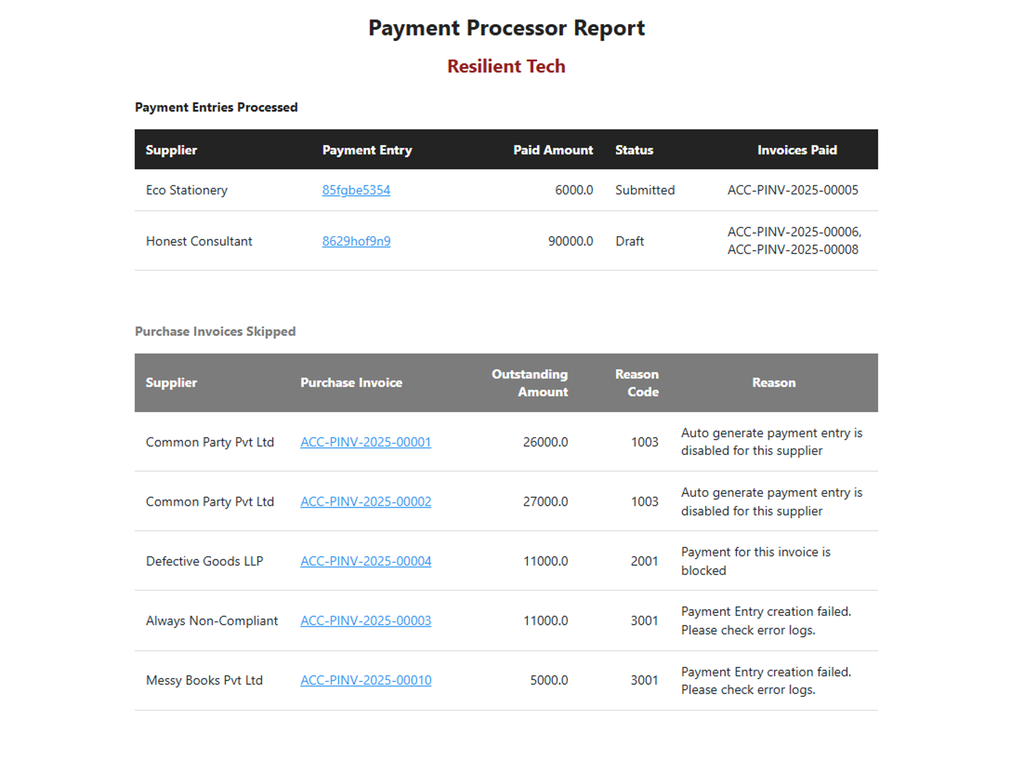Select the Messy Books Pvt Ltd supplier cell
1024x760 pixels.
pos(204,680)
